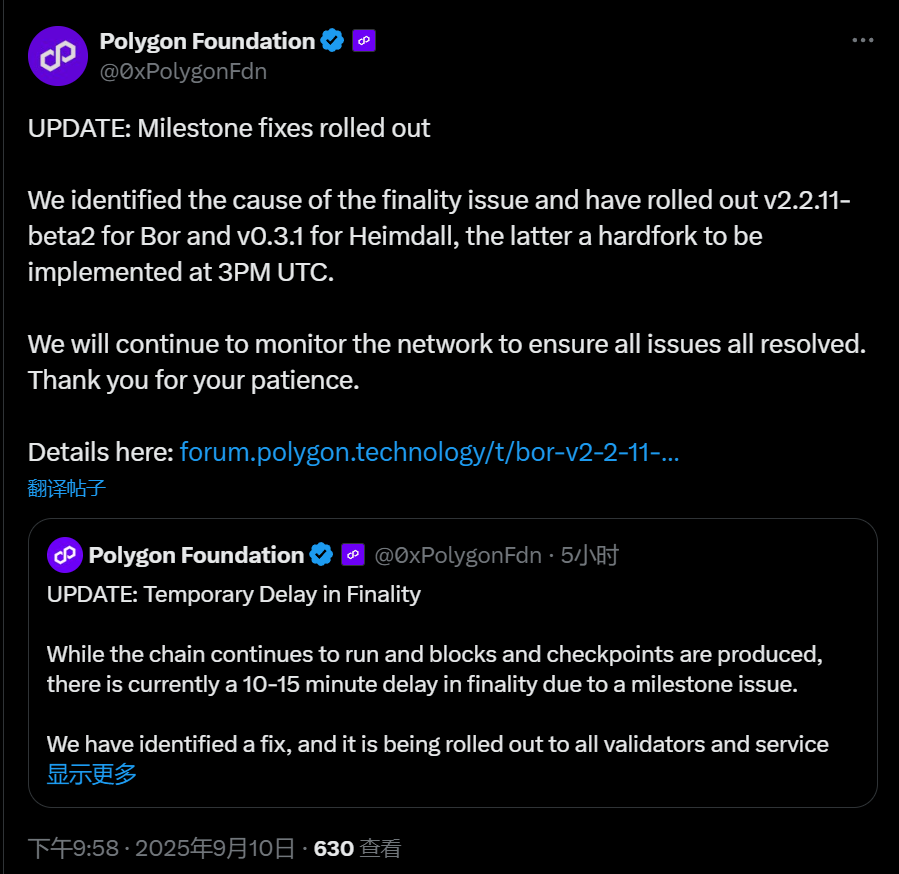
Task: Click the verified checkmark in the quoted post
Action: point(321,555)
